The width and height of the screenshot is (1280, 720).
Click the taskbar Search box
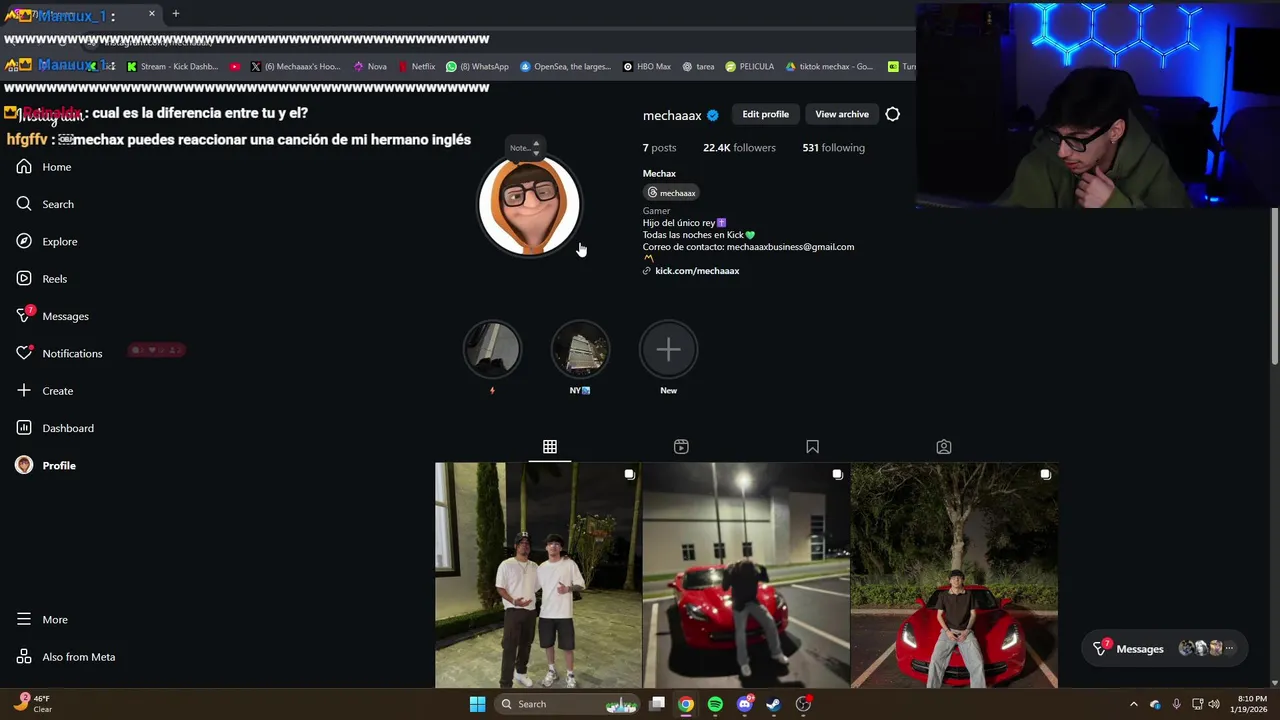click(x=568, y=704)
